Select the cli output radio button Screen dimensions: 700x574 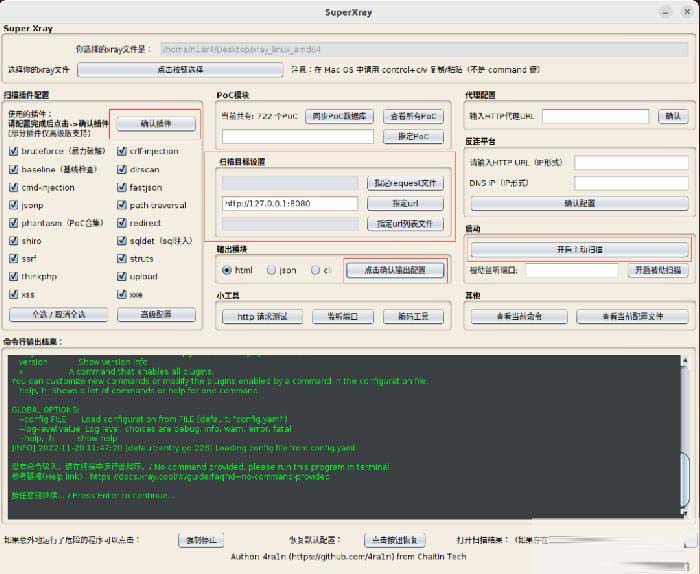click(316, 270)
